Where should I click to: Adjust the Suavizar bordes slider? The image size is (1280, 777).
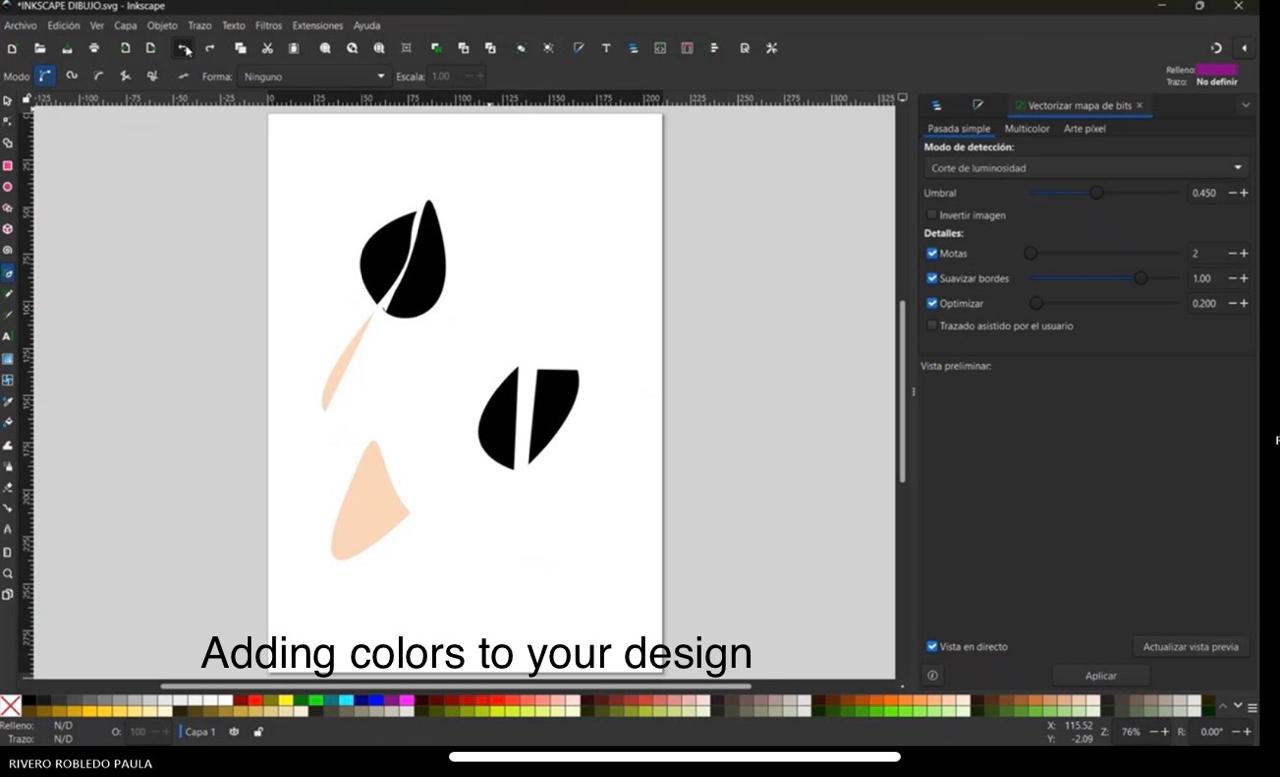click(1104, 278)
